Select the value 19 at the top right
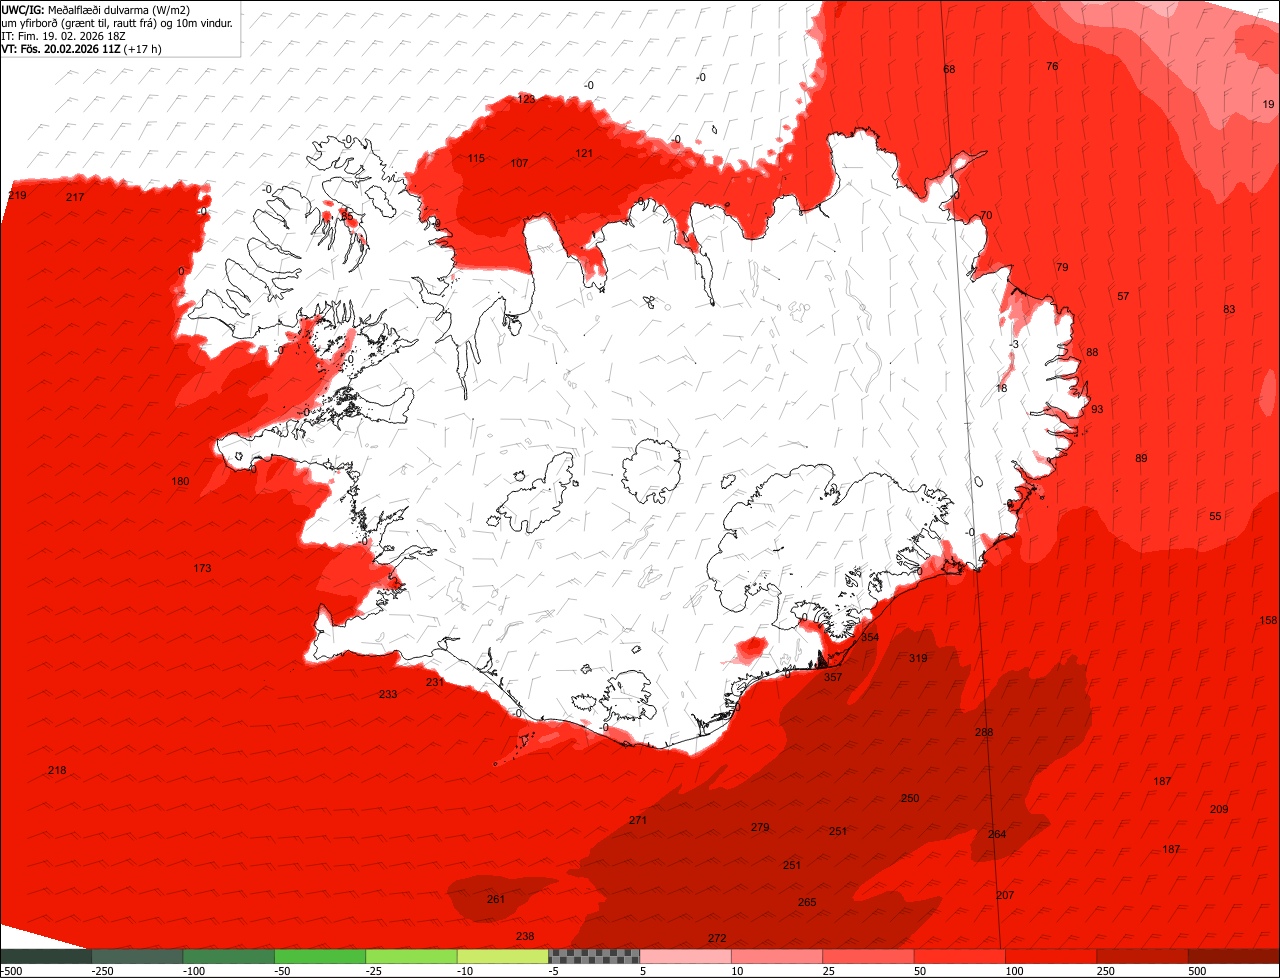The width and height of the screenshot is (1280, 978). [x=1268, y=105]
